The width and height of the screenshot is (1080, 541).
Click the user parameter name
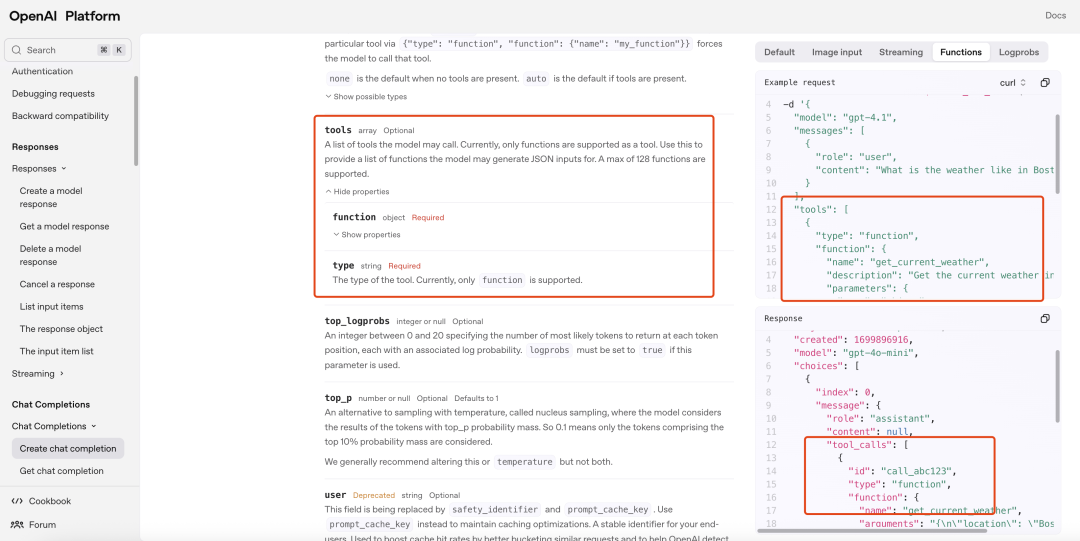coord(335,495)
